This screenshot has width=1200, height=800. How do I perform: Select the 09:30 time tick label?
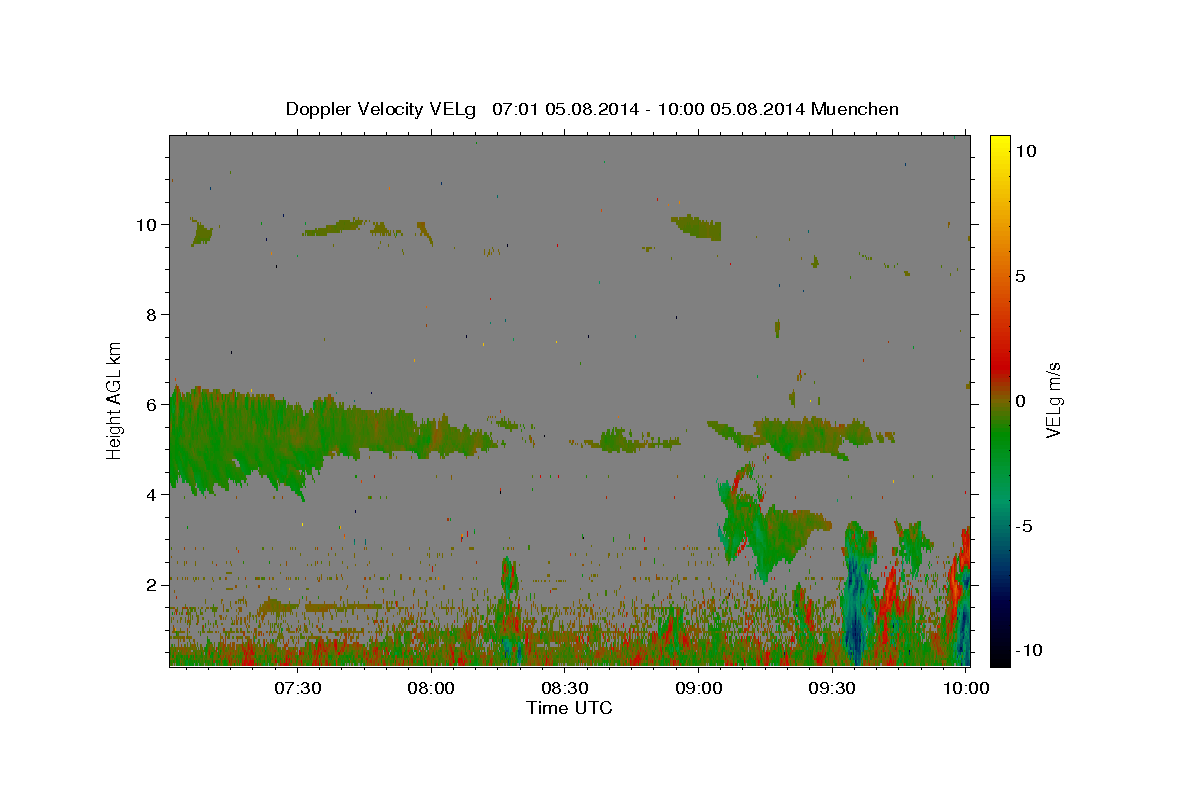[832, 688]
